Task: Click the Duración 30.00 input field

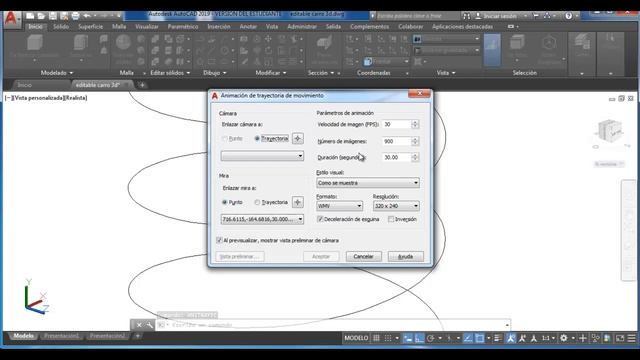Action: pyautogui.click(x=397, y=157)
